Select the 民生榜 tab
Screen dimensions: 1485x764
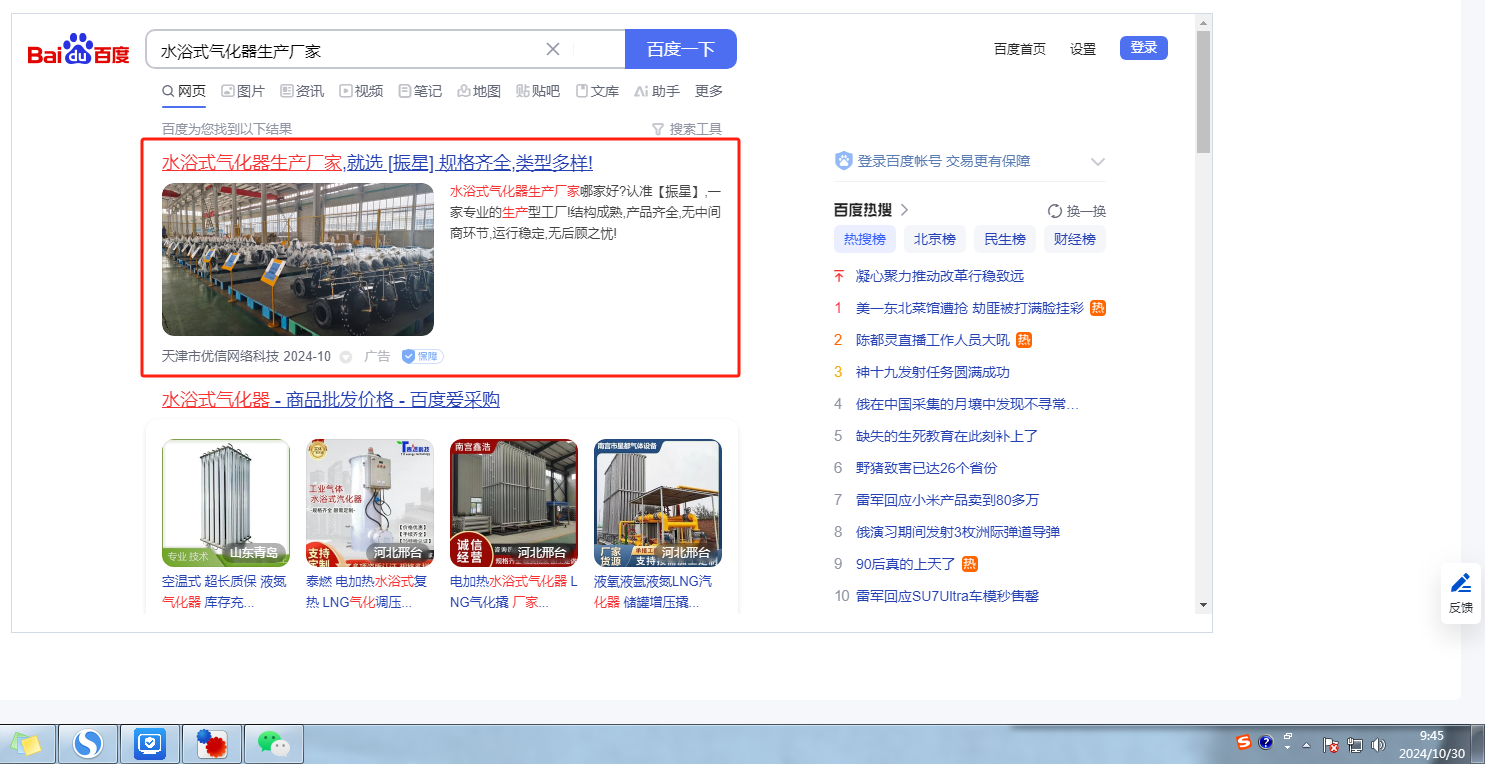click(x=1005, y=239)
